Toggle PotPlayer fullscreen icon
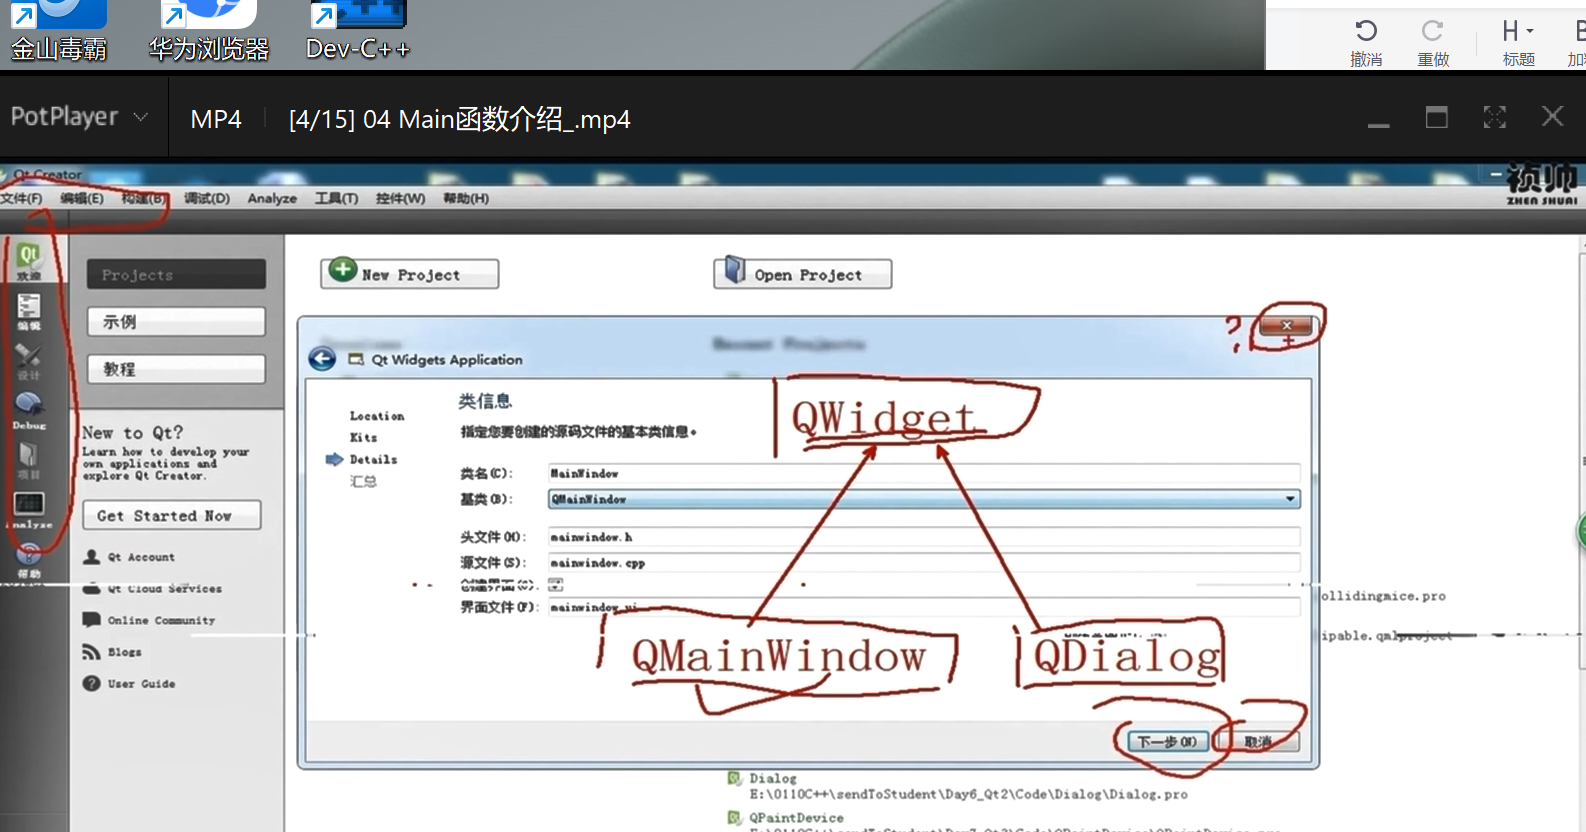Screen dimensions: 1586x832 point(1495,118)
